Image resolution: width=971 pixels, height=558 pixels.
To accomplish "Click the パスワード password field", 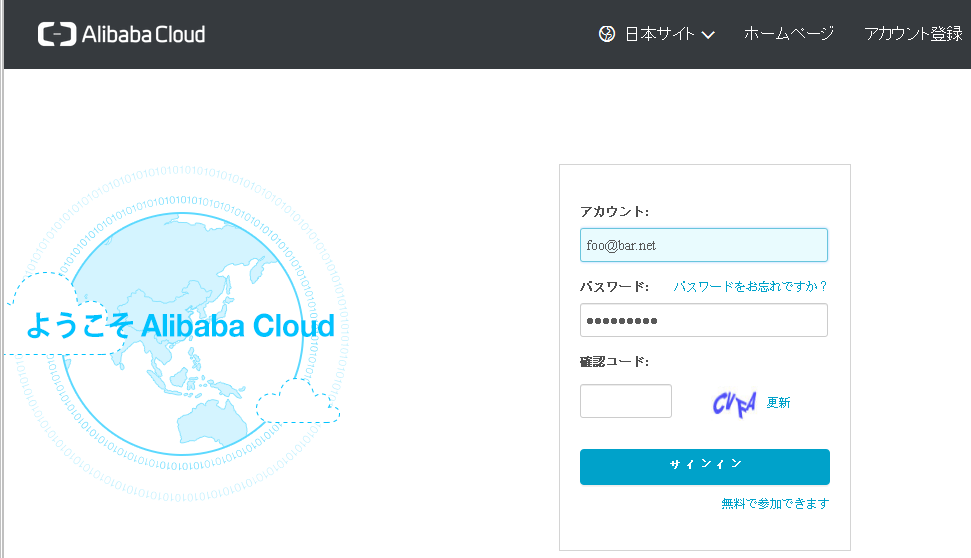I will pyautogui.click(x=703, y=320).
